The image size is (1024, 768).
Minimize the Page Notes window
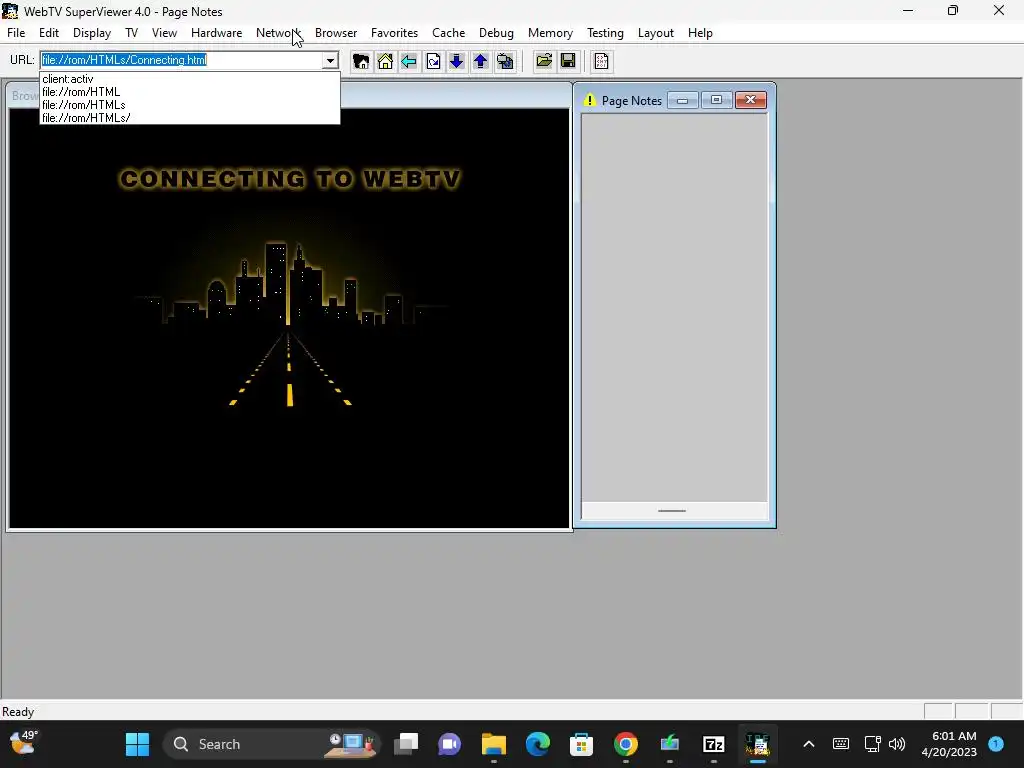click(682, 100)
